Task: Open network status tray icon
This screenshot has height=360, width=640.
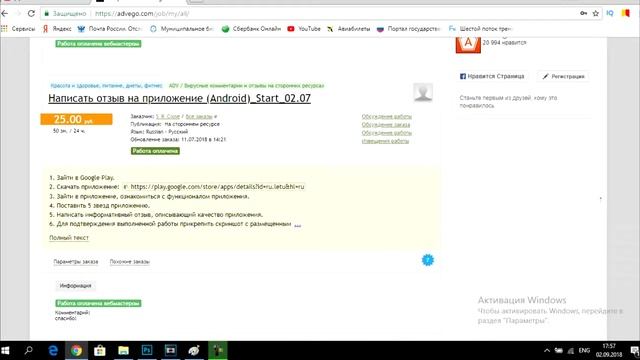Action: (571, 351)
